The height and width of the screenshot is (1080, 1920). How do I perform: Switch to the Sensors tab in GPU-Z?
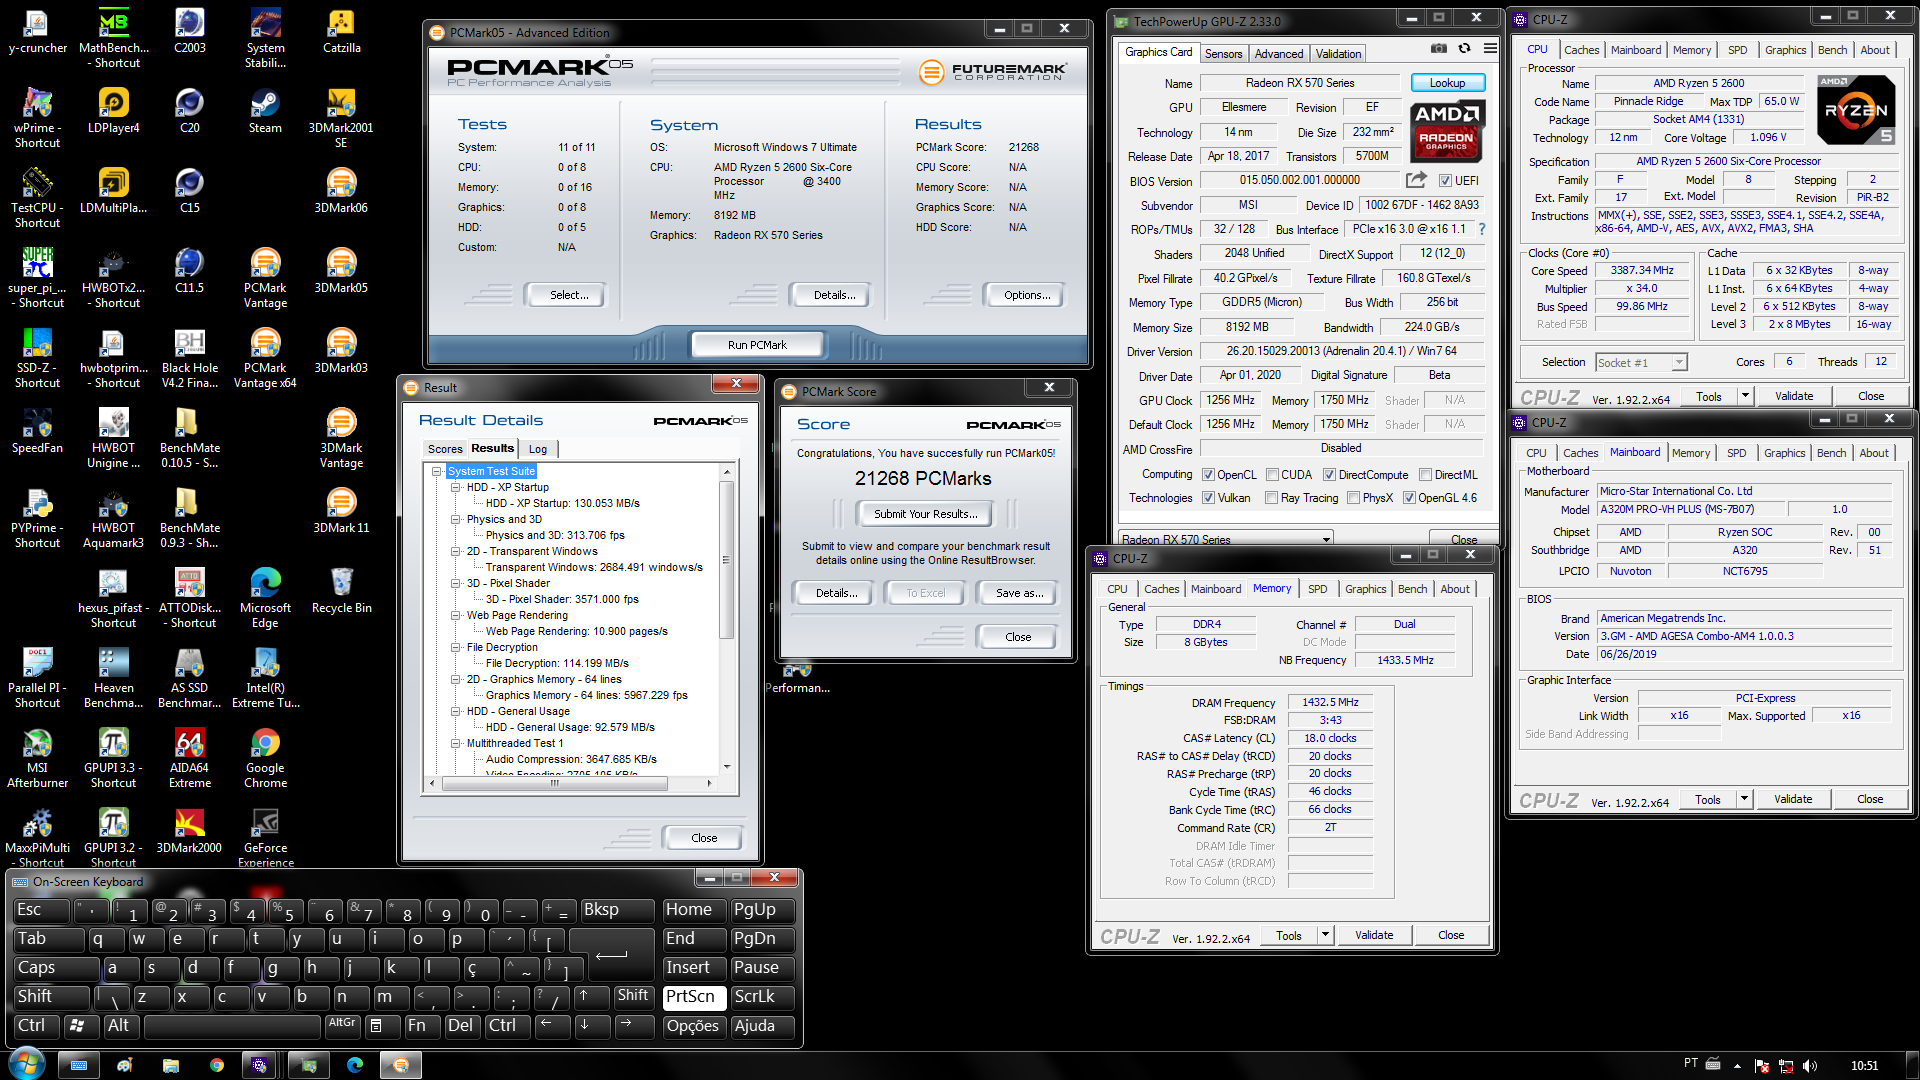(x=1223, y=54)
